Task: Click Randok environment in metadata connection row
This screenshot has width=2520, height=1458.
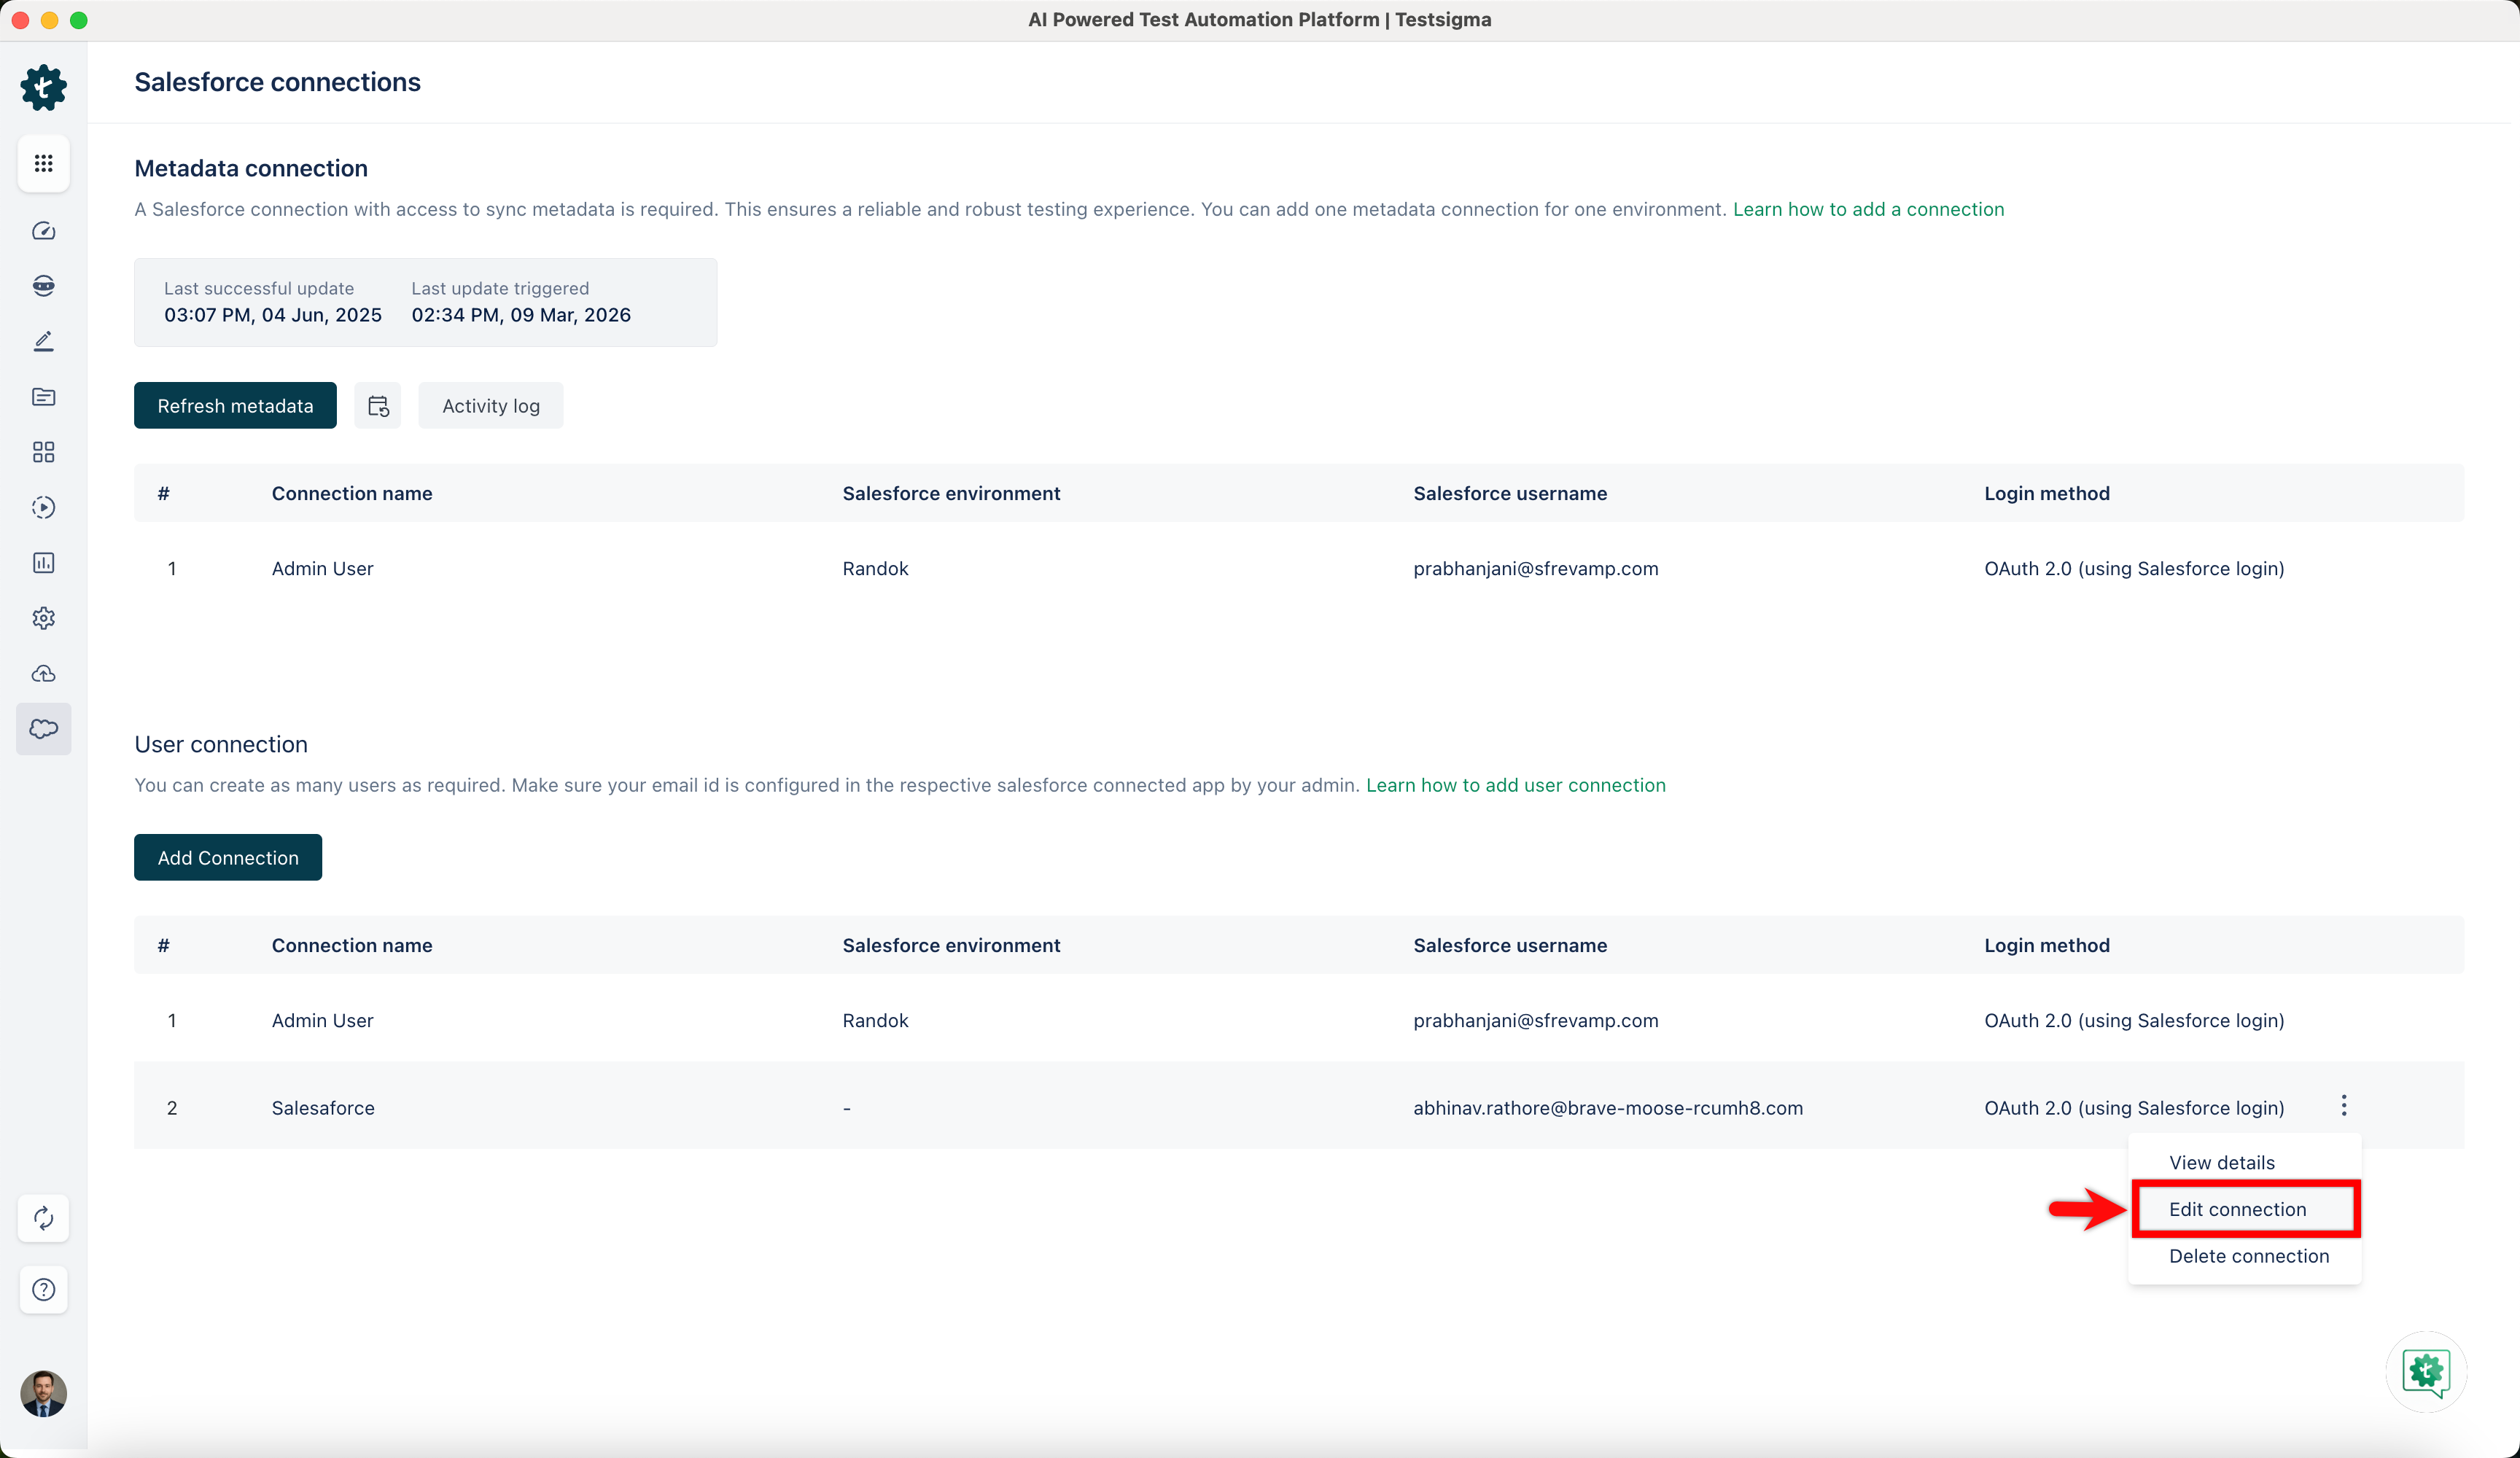Action: click(x=875, y=568)
